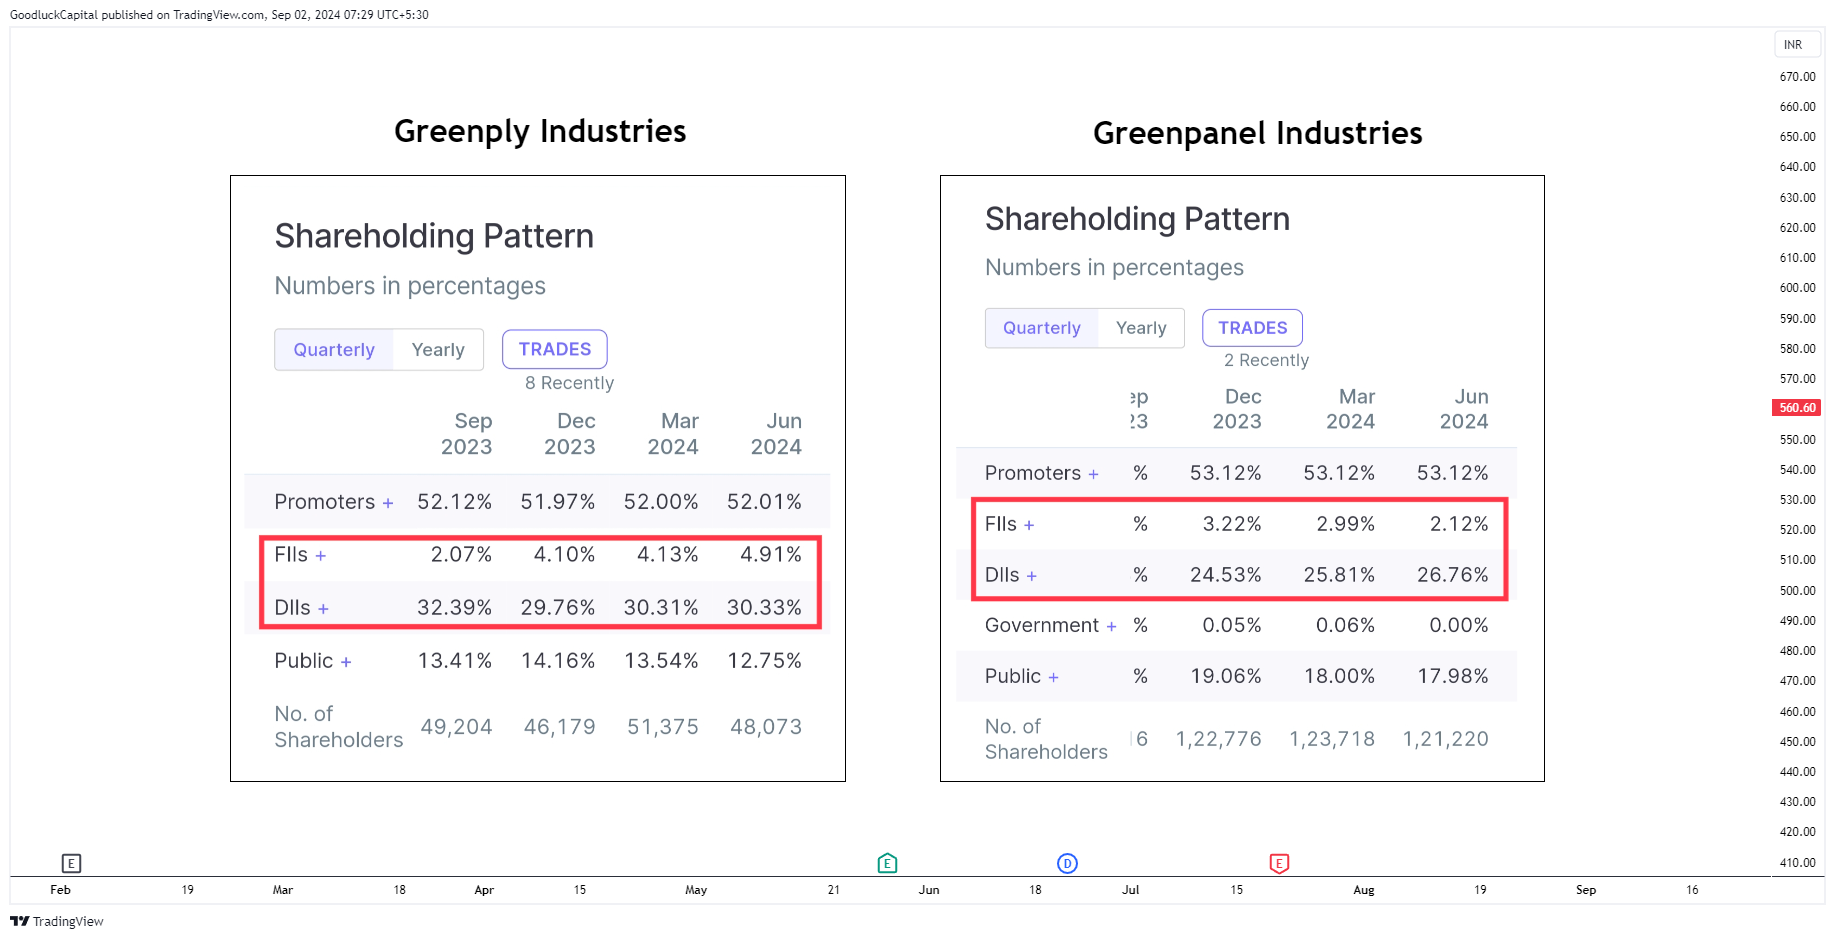Click Greenpanel Public value 17.98%
The image size is (1835, 939).
[x=1453, y=676]
